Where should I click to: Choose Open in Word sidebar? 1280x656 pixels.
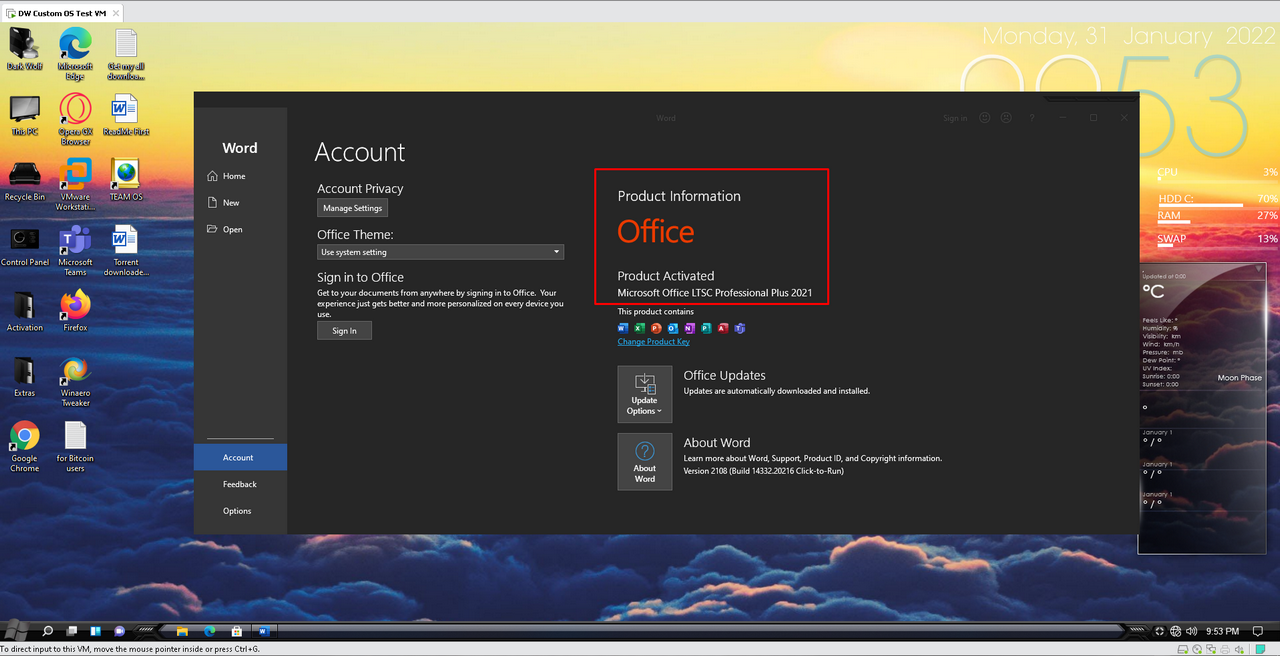(x=233, y=230)
